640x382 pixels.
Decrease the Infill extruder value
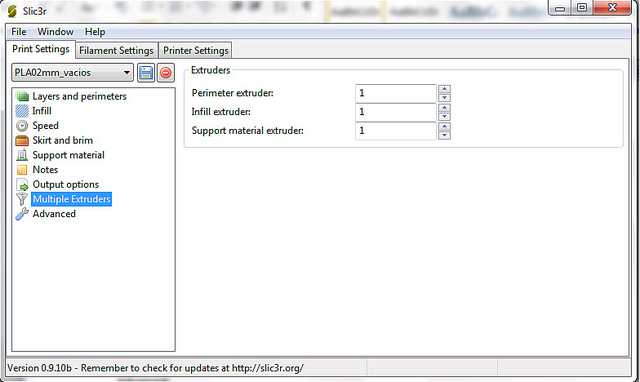tap(444, 116)
